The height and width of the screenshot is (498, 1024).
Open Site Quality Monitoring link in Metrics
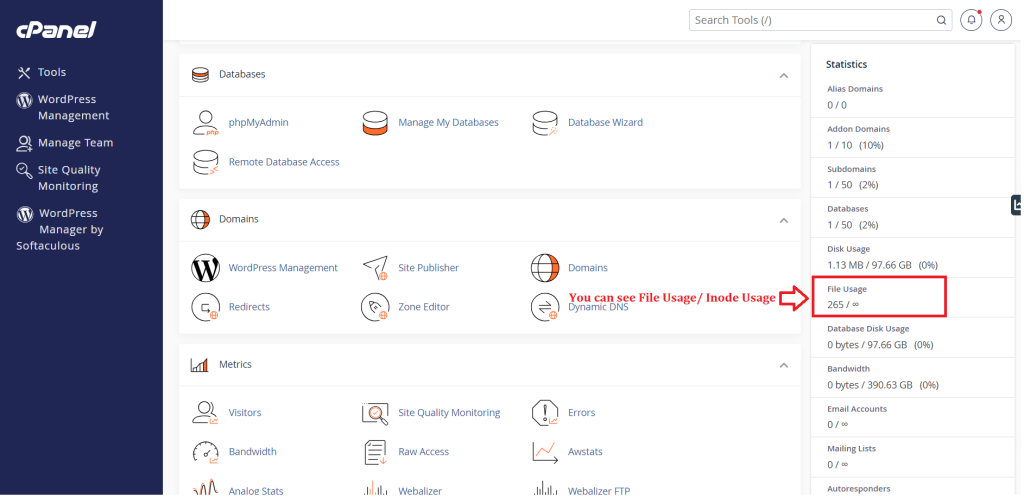click(449, 412)
